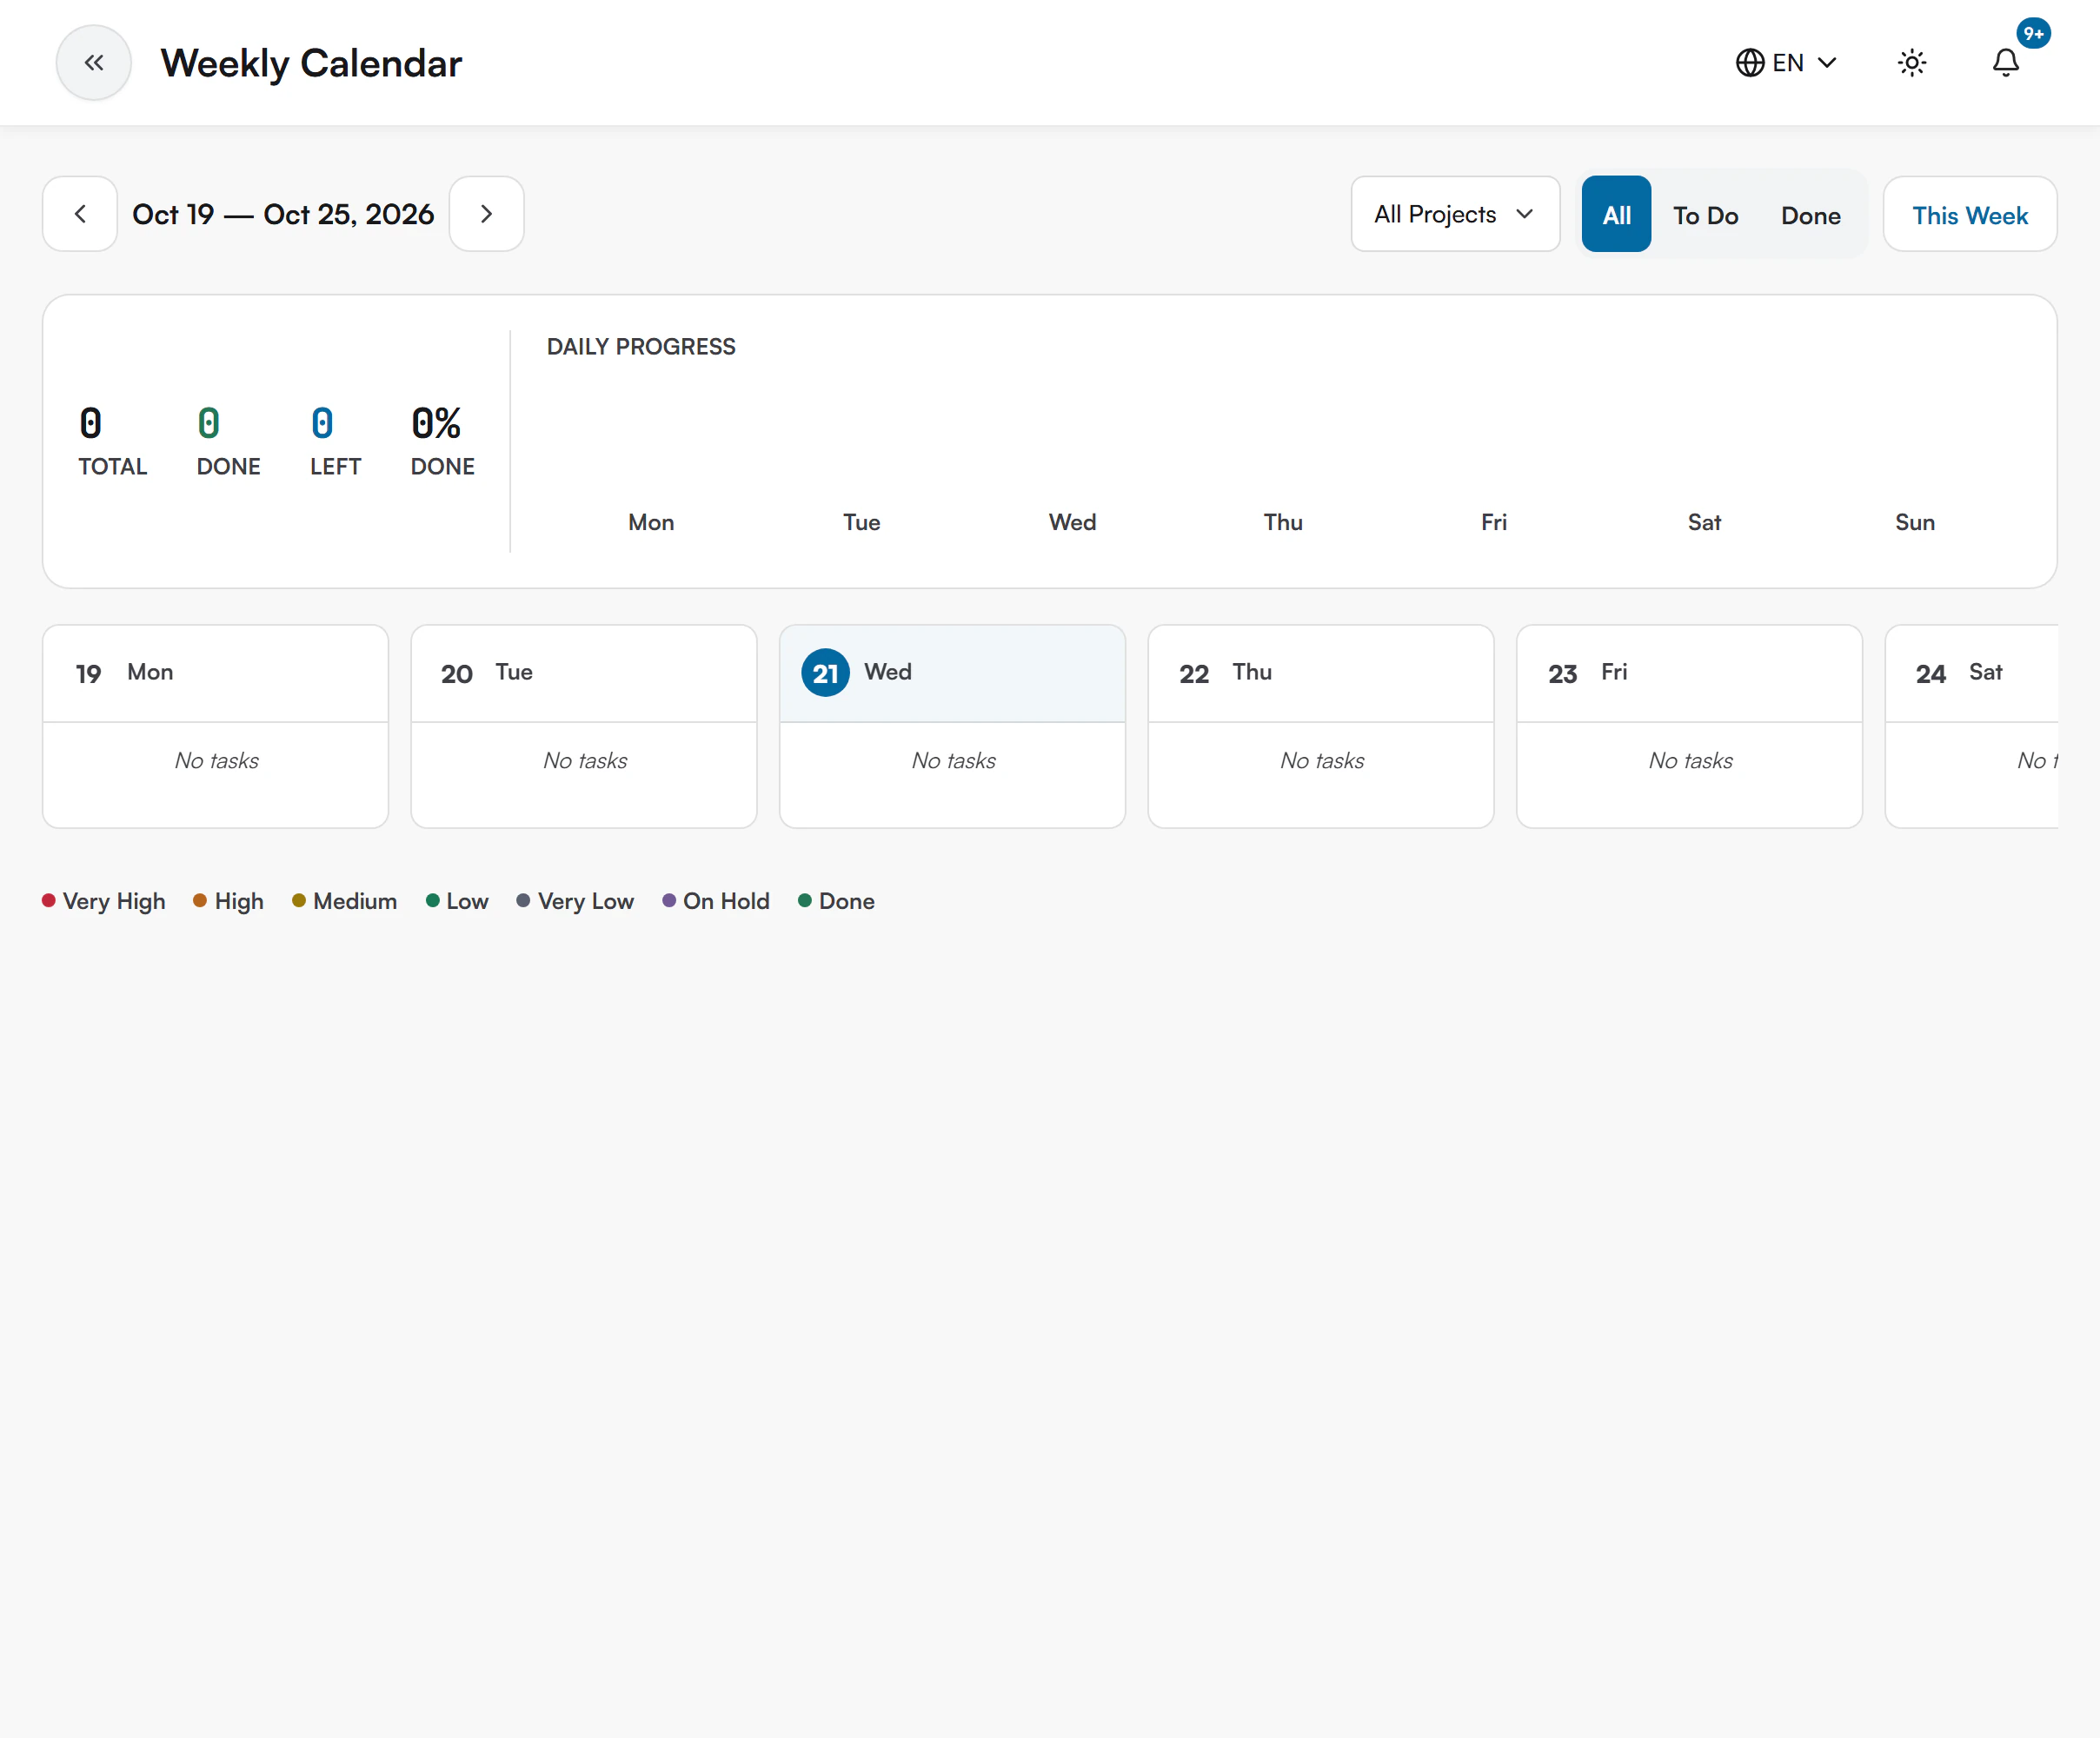Select the All filter tab

1616,214
